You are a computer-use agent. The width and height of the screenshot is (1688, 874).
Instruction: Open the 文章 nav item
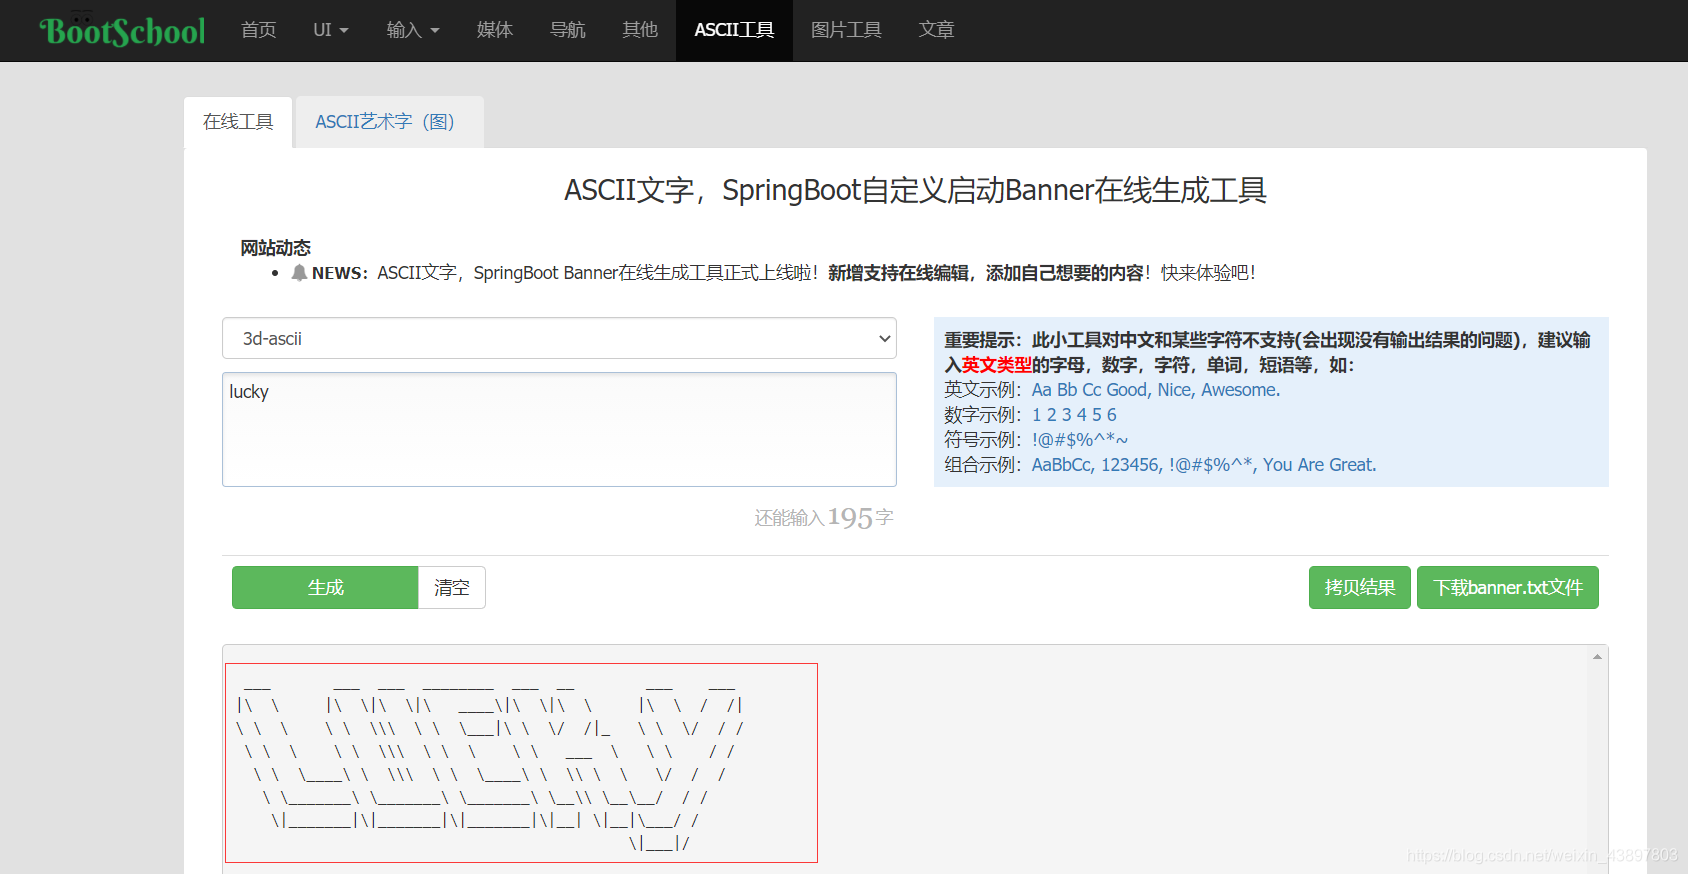coord(936,30)
